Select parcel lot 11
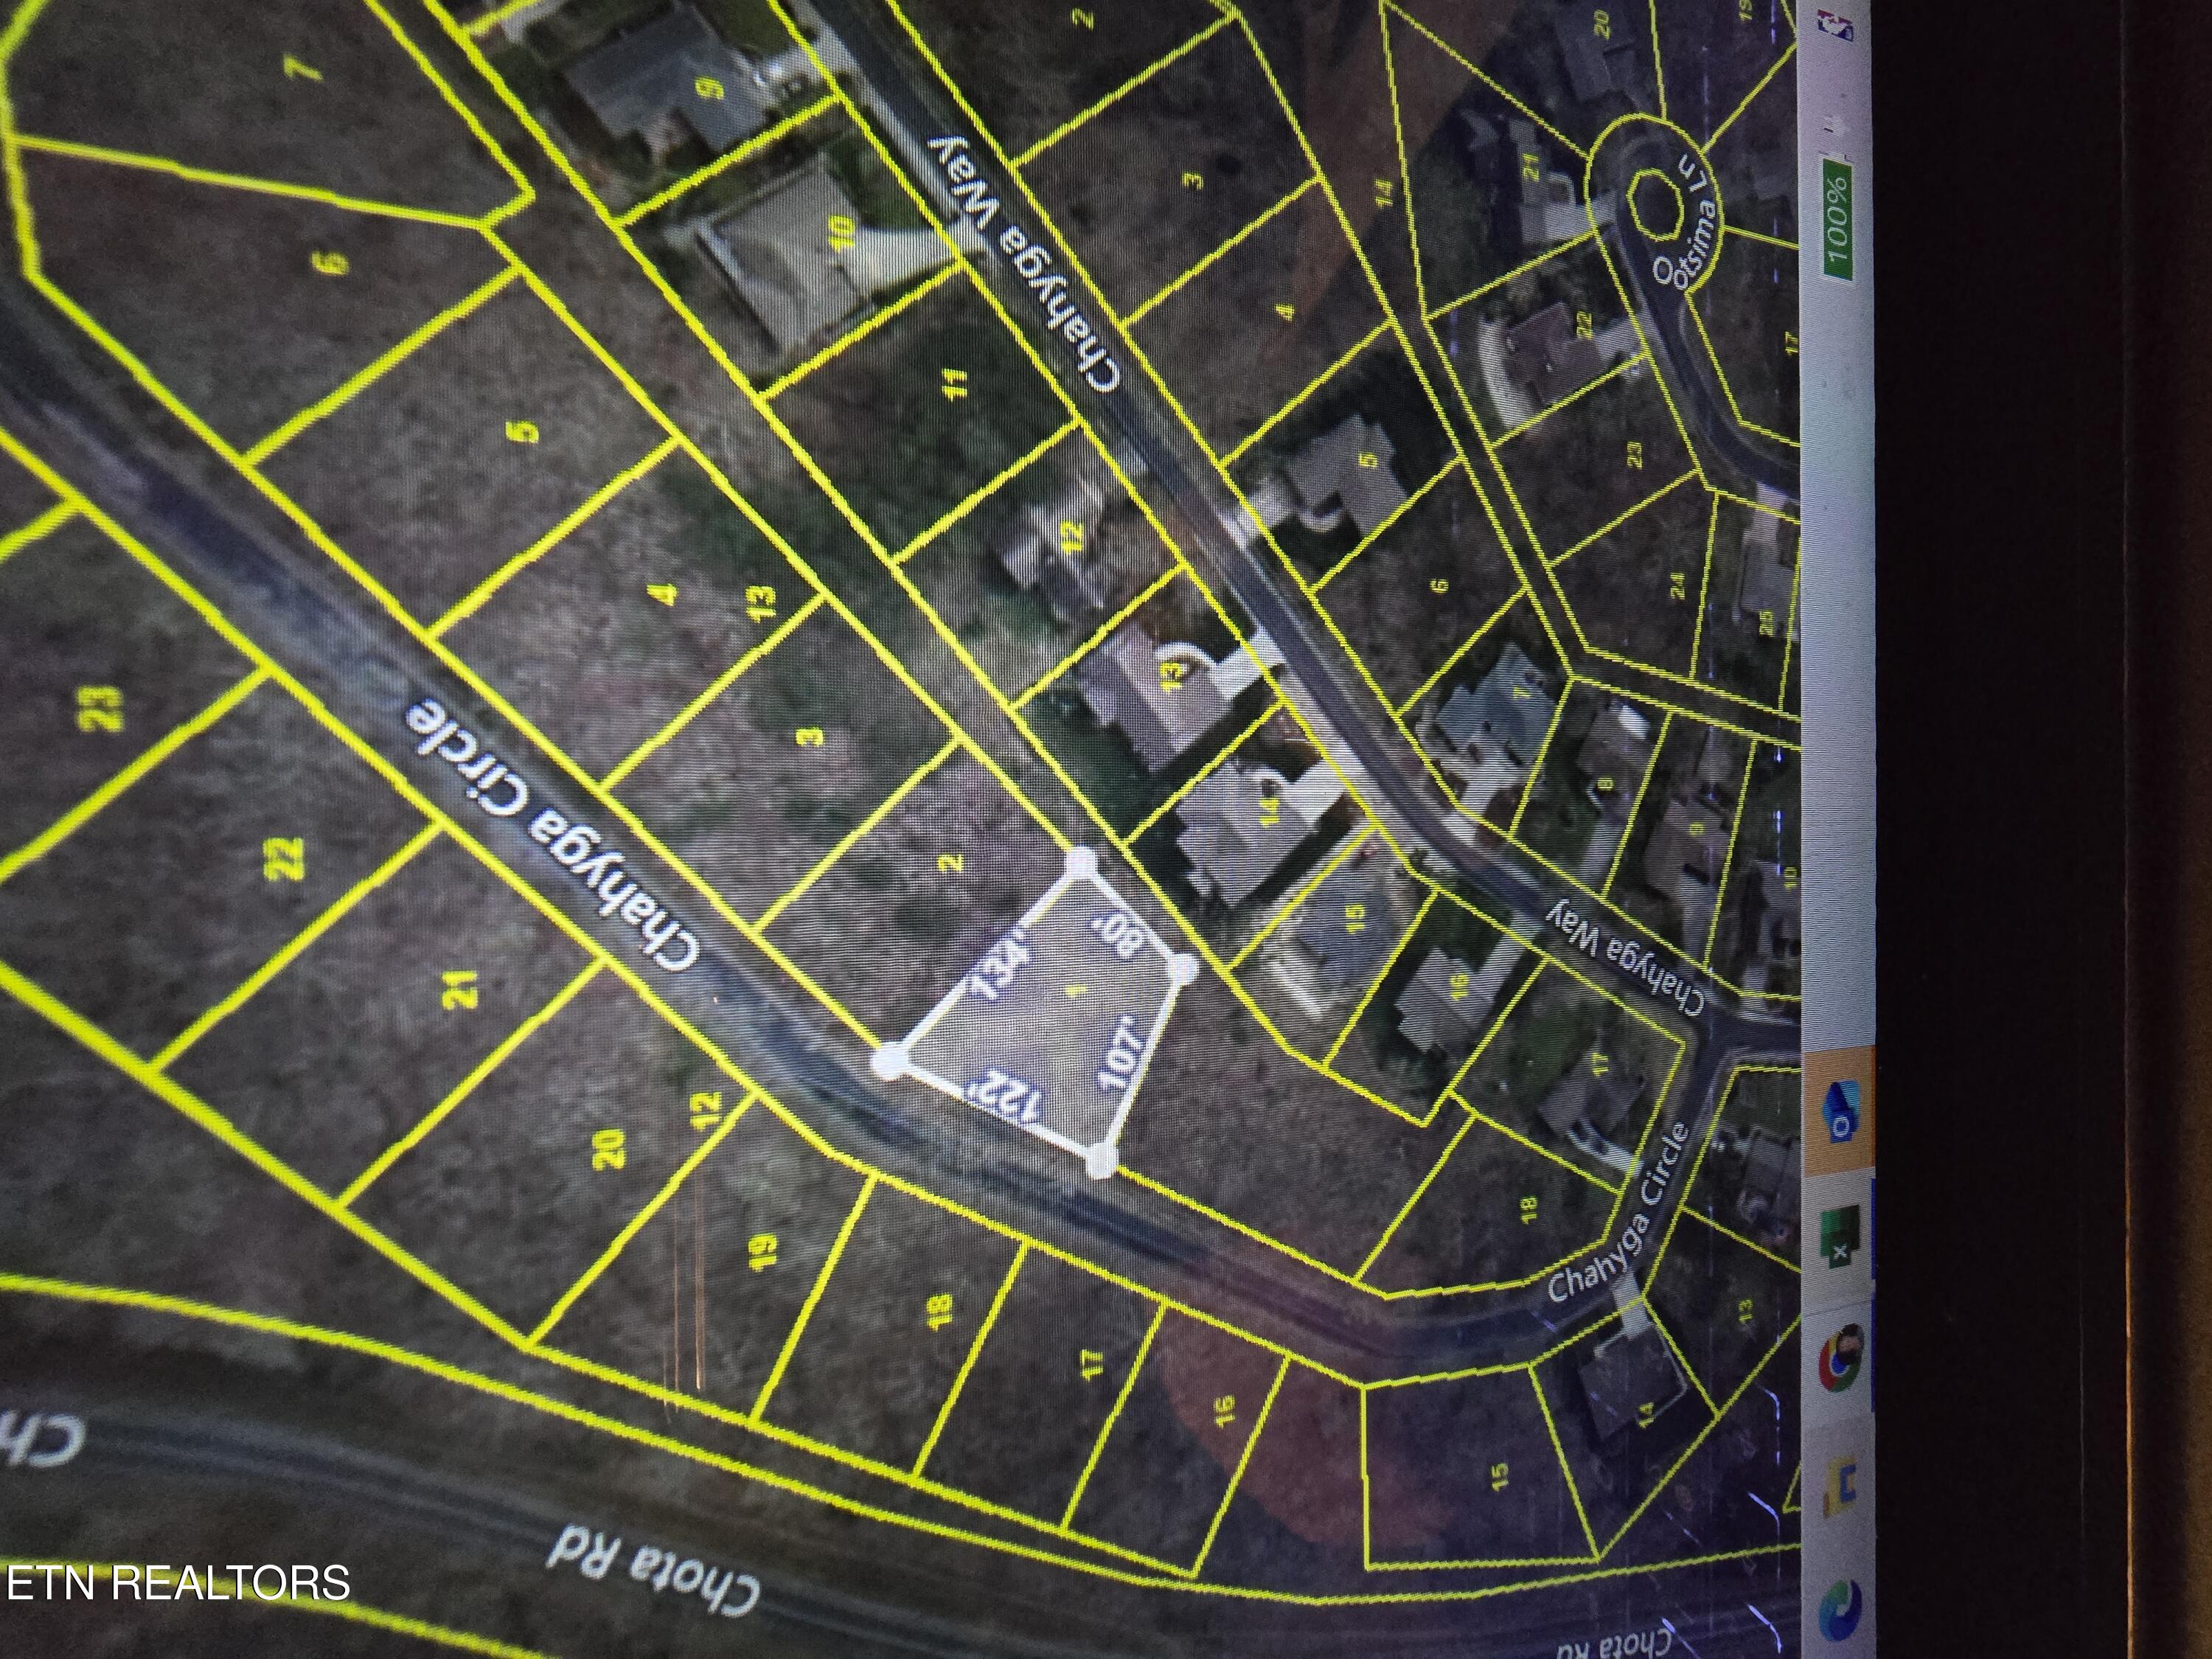This screenshot has width=2212, height=1659. click(x=956, y=382)
